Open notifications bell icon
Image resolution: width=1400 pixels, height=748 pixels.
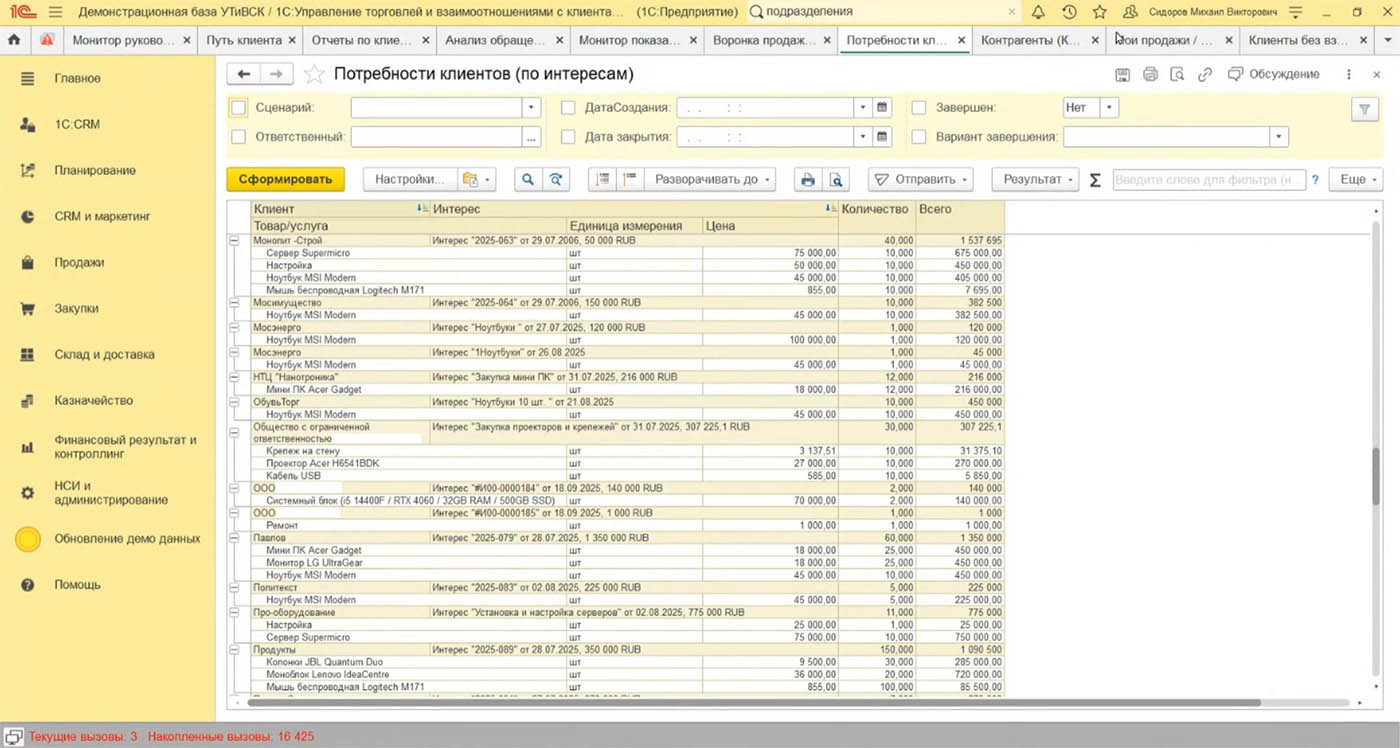[1038, 12]
